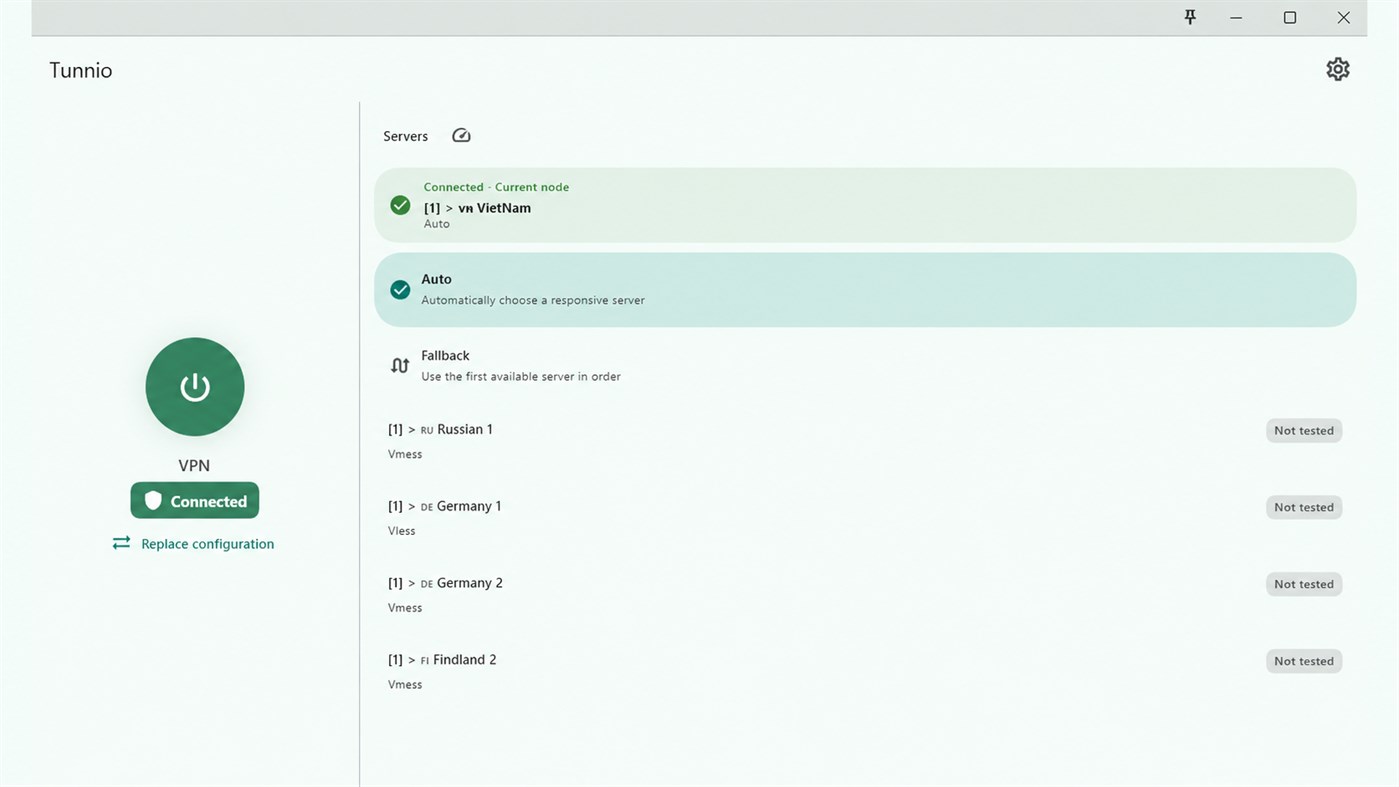Choose the Fallback server mode
Image resolution: width=1399 pixels, height=787 pixels.
pyautogui.click(x=865, y=366)
